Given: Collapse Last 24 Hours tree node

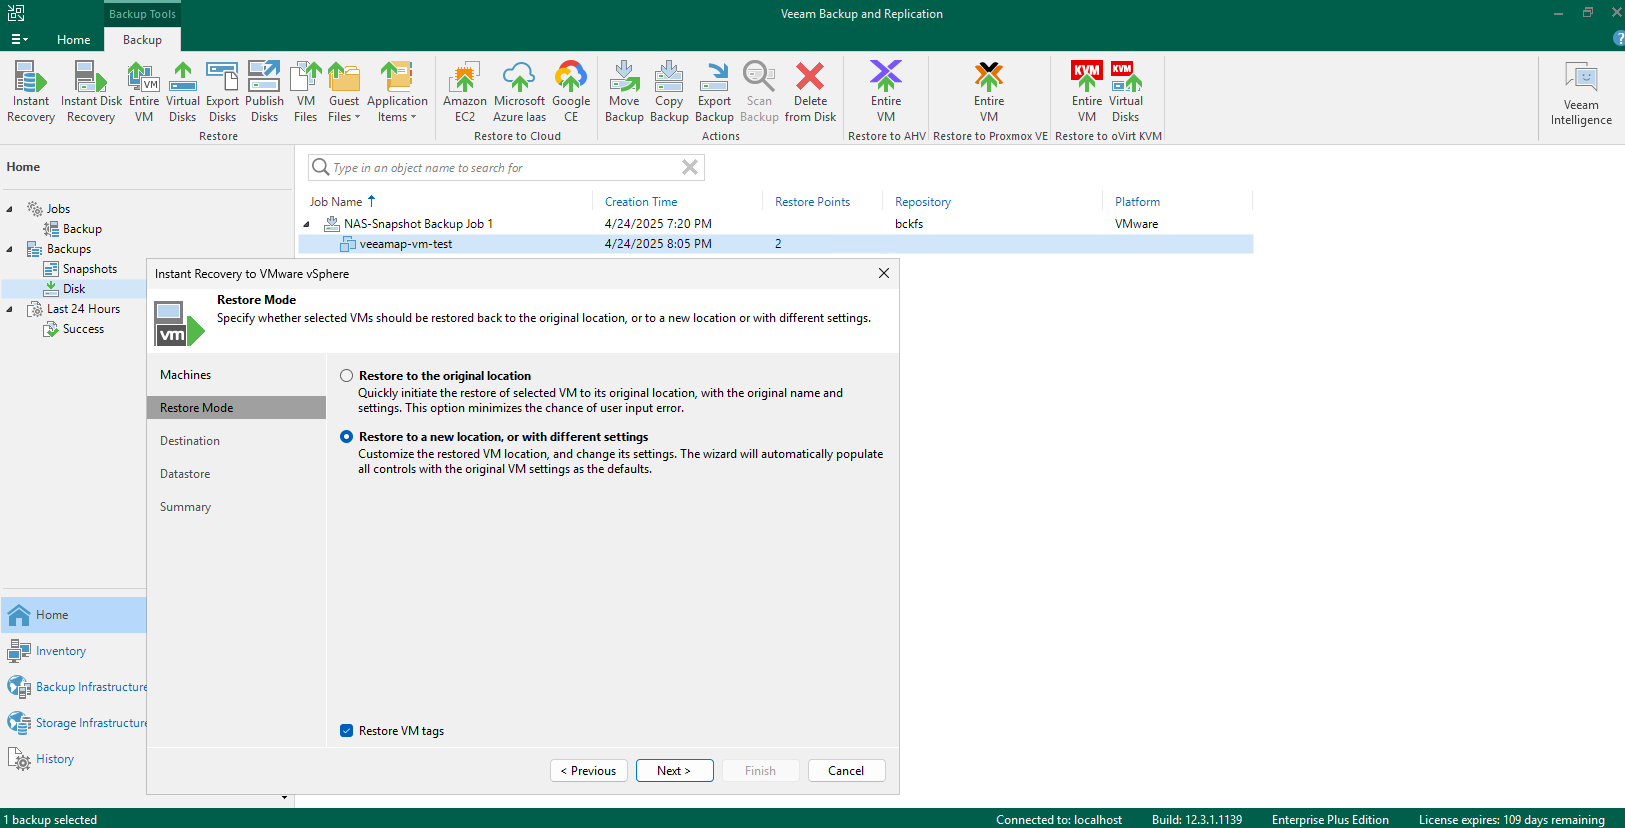Looking at the screenshot, I should [x=10, y=309].
